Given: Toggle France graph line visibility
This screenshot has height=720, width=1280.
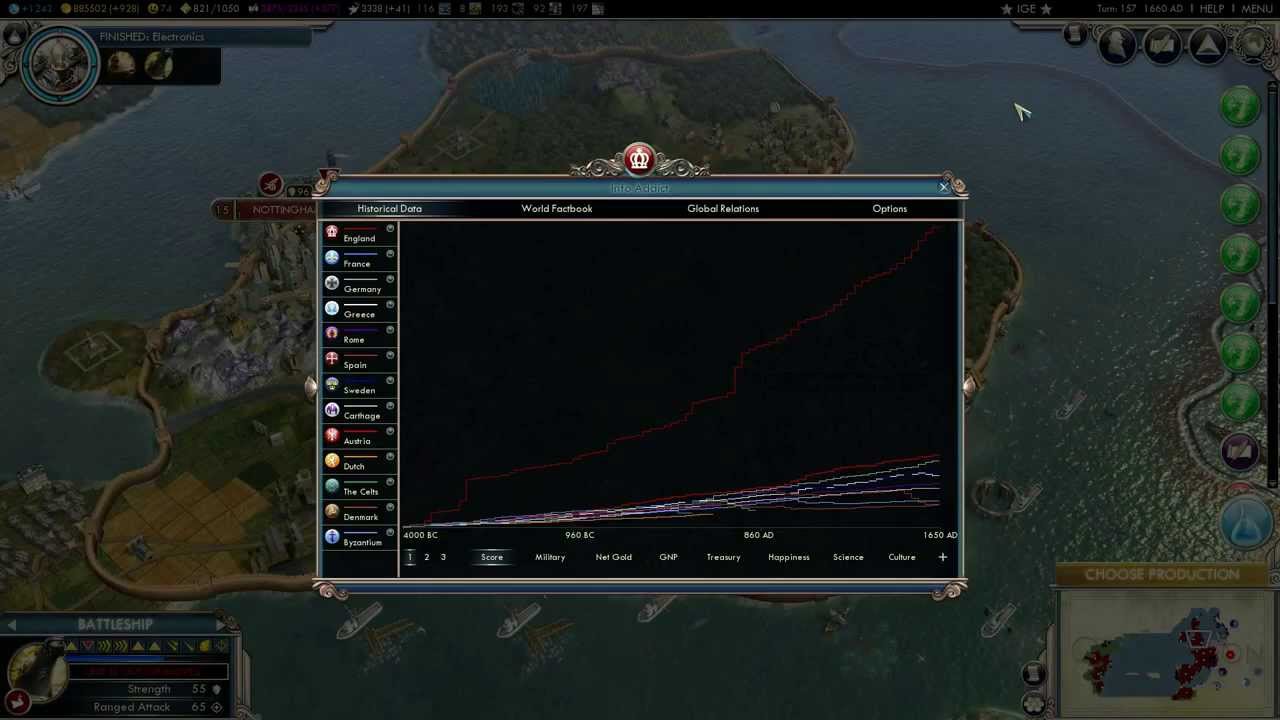Looking at the screenshot, I should tap(390, 254).
